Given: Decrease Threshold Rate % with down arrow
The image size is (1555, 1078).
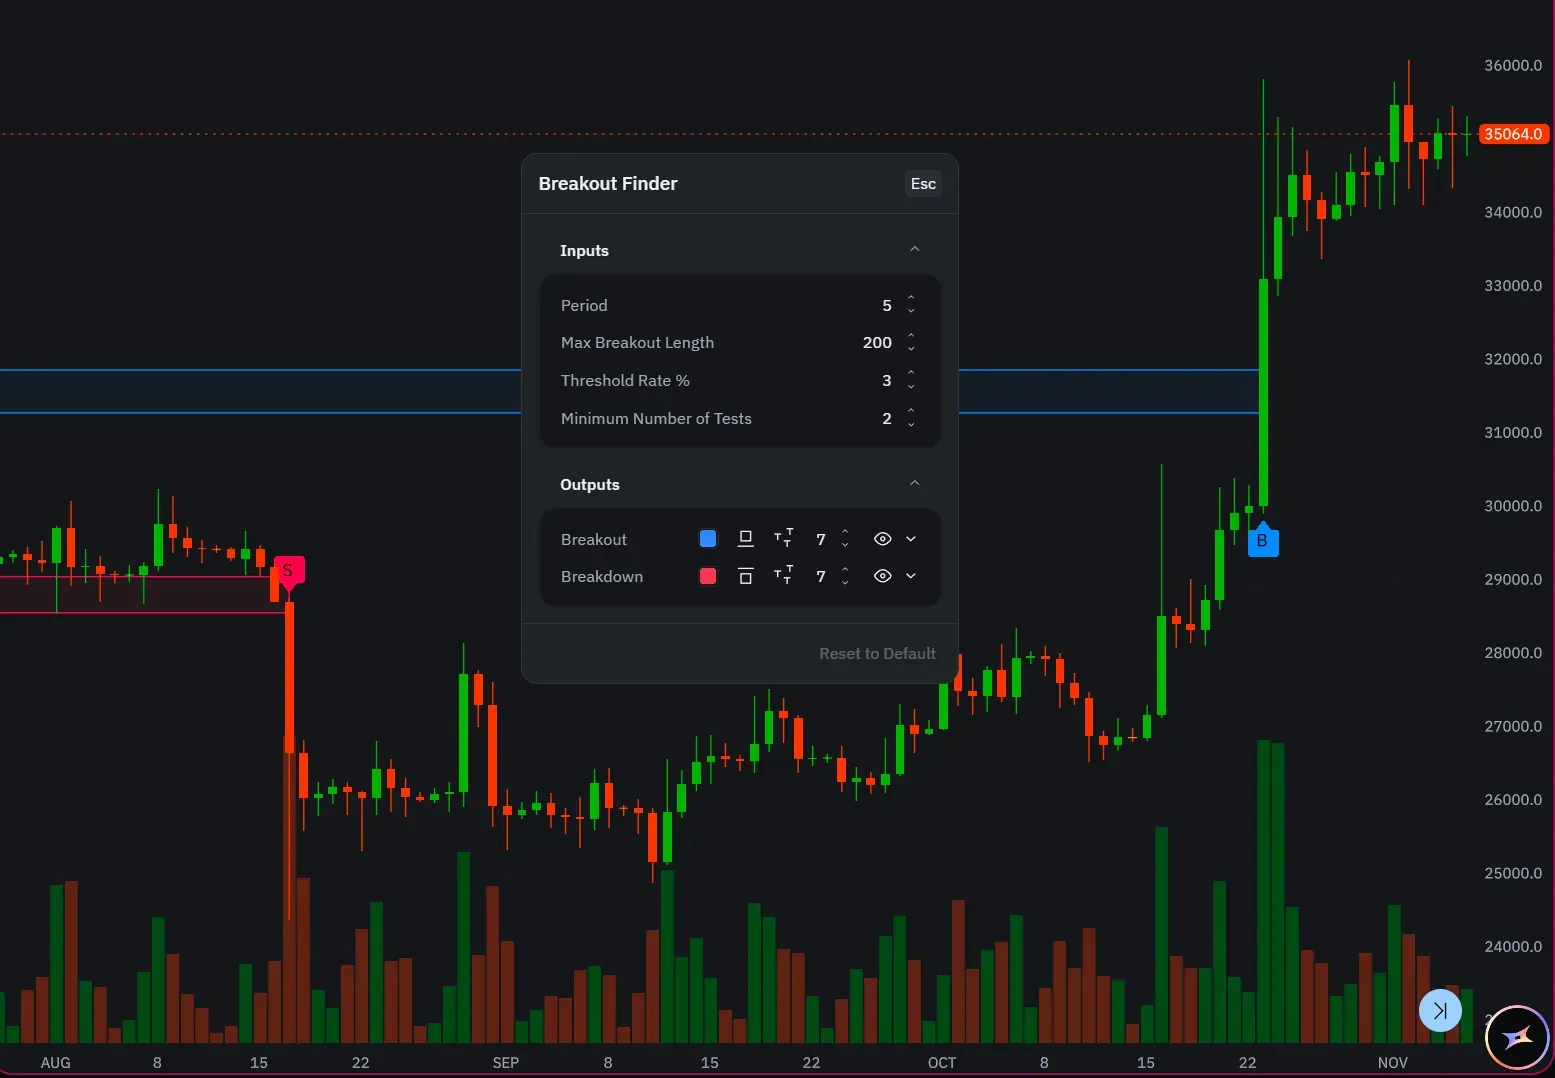Looking at the screenshot, I should pyautogui.click(x=911, y=387).
